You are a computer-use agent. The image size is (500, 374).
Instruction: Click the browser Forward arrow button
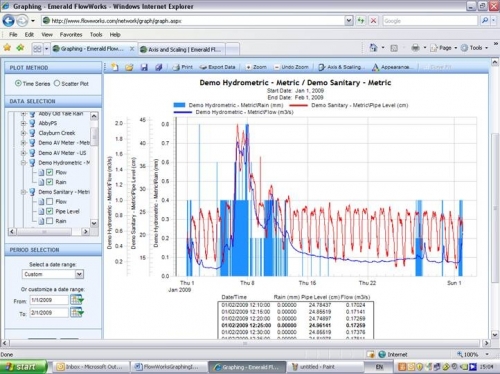[22, 21]
